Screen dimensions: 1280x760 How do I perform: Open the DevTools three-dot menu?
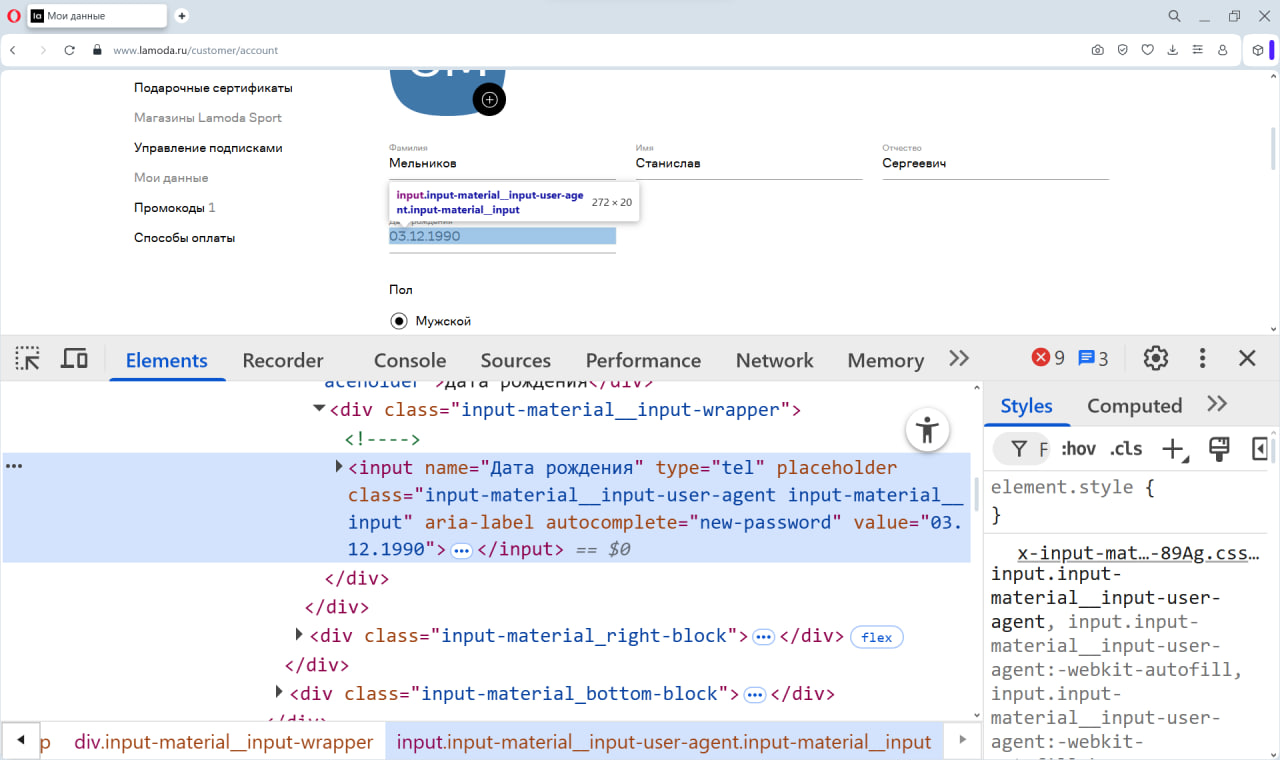(x=1202, y=359)
